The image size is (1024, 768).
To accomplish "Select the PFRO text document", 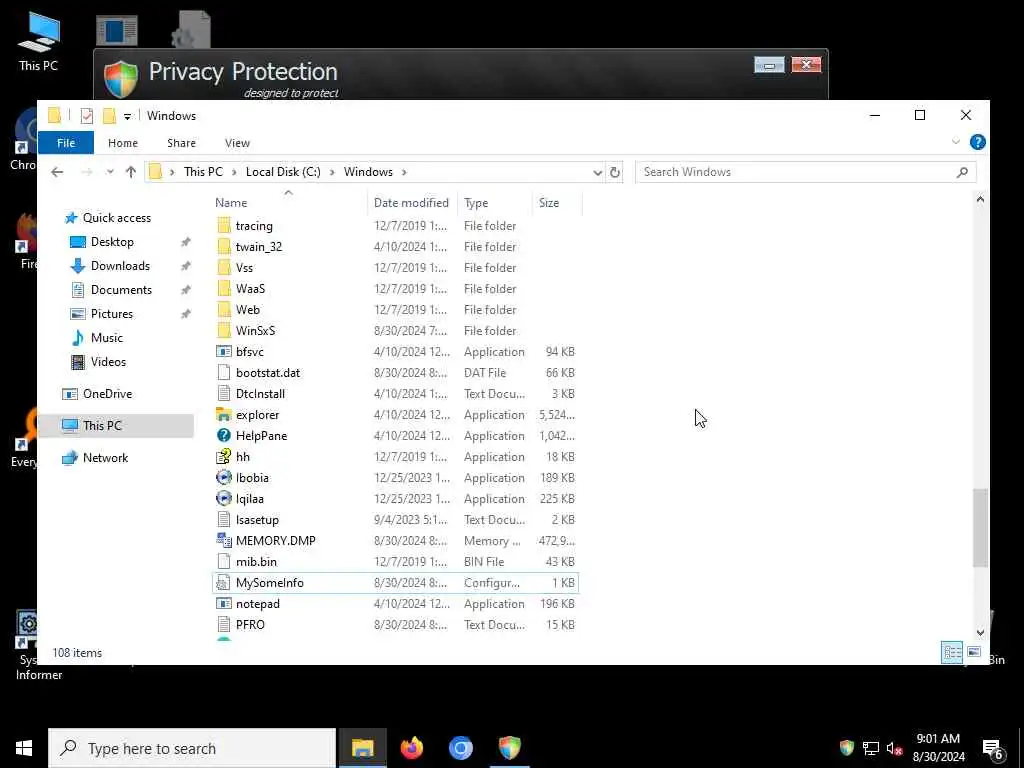I will click(250, 625).
